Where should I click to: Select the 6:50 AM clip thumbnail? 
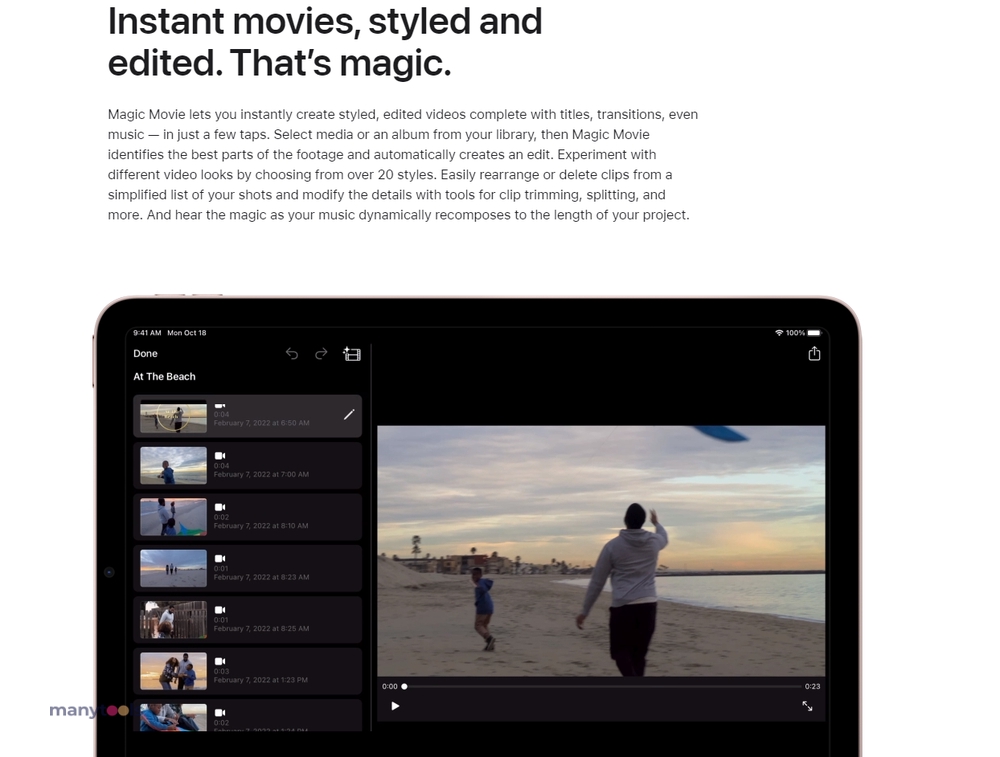(173, 416)
